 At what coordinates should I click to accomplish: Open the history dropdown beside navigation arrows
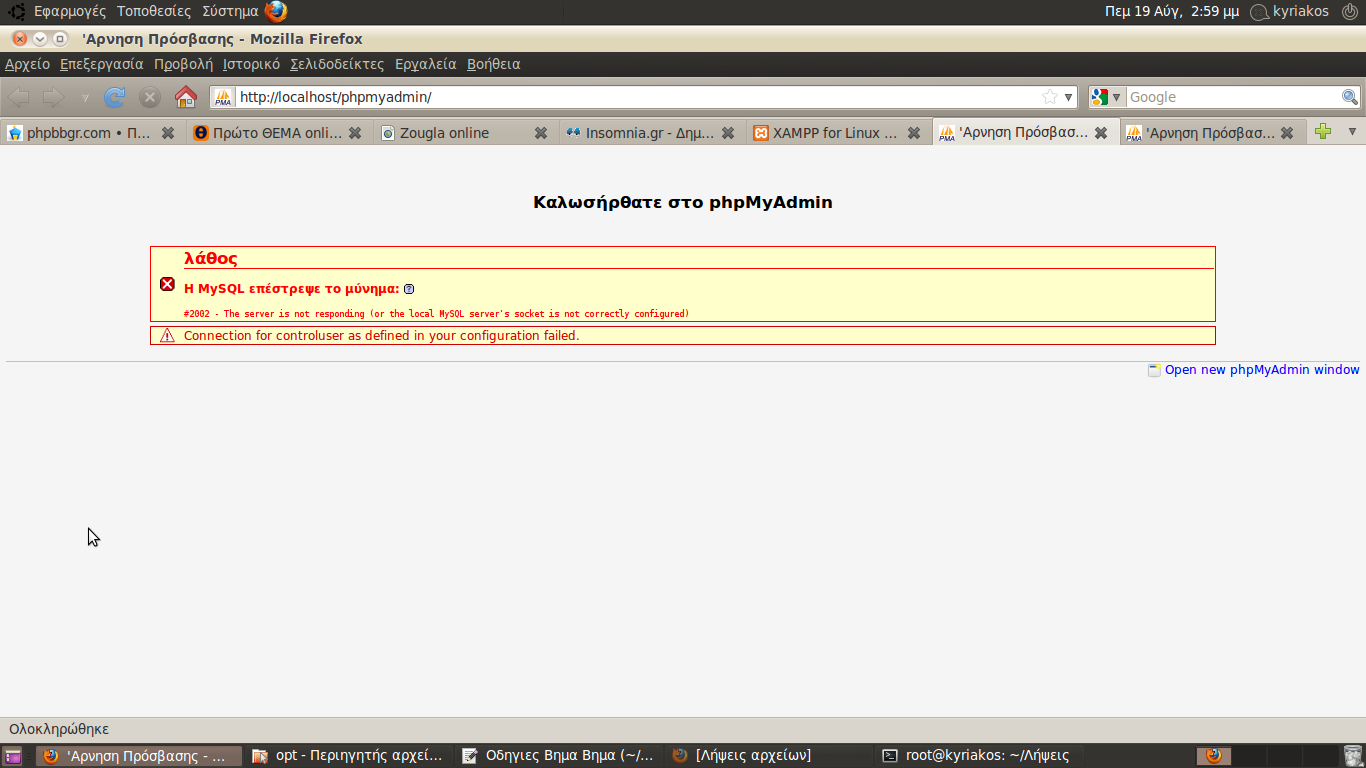click(x=84, y=98)
